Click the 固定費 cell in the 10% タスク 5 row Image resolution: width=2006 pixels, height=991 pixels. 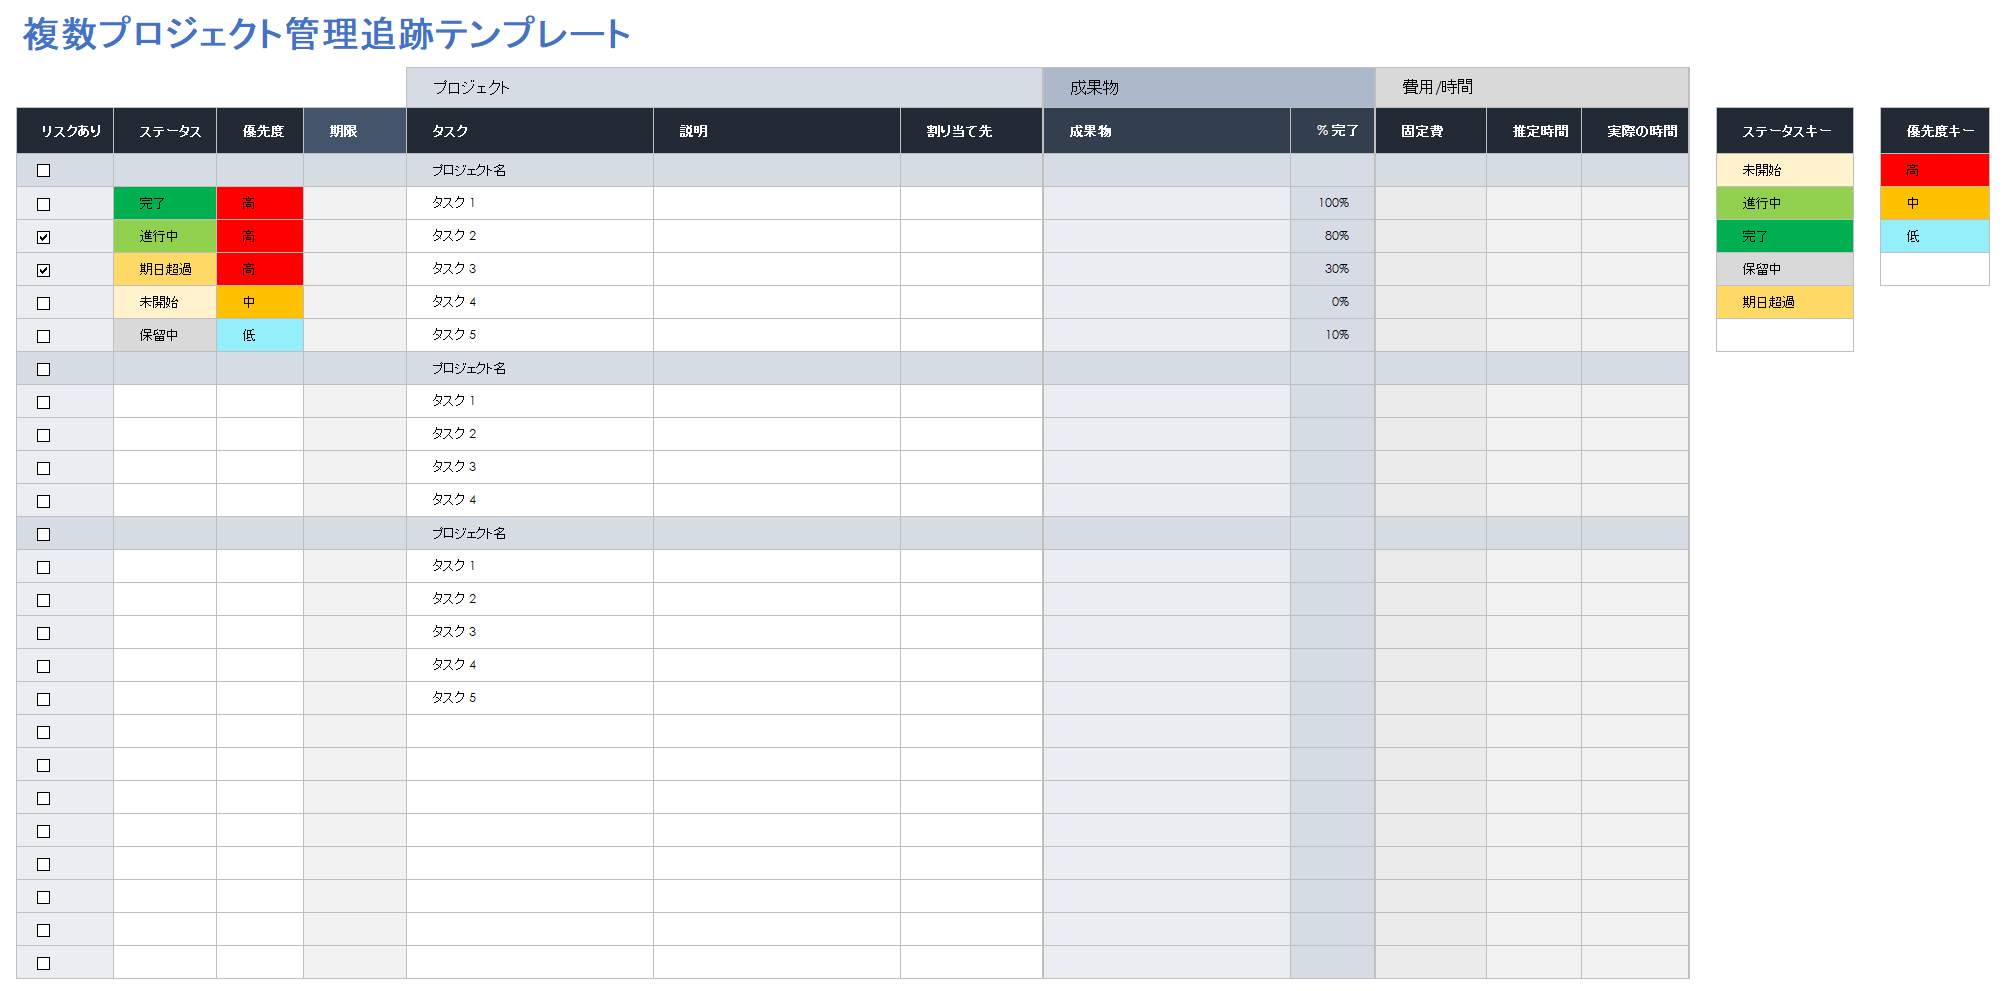click(x=1431, y=335)
